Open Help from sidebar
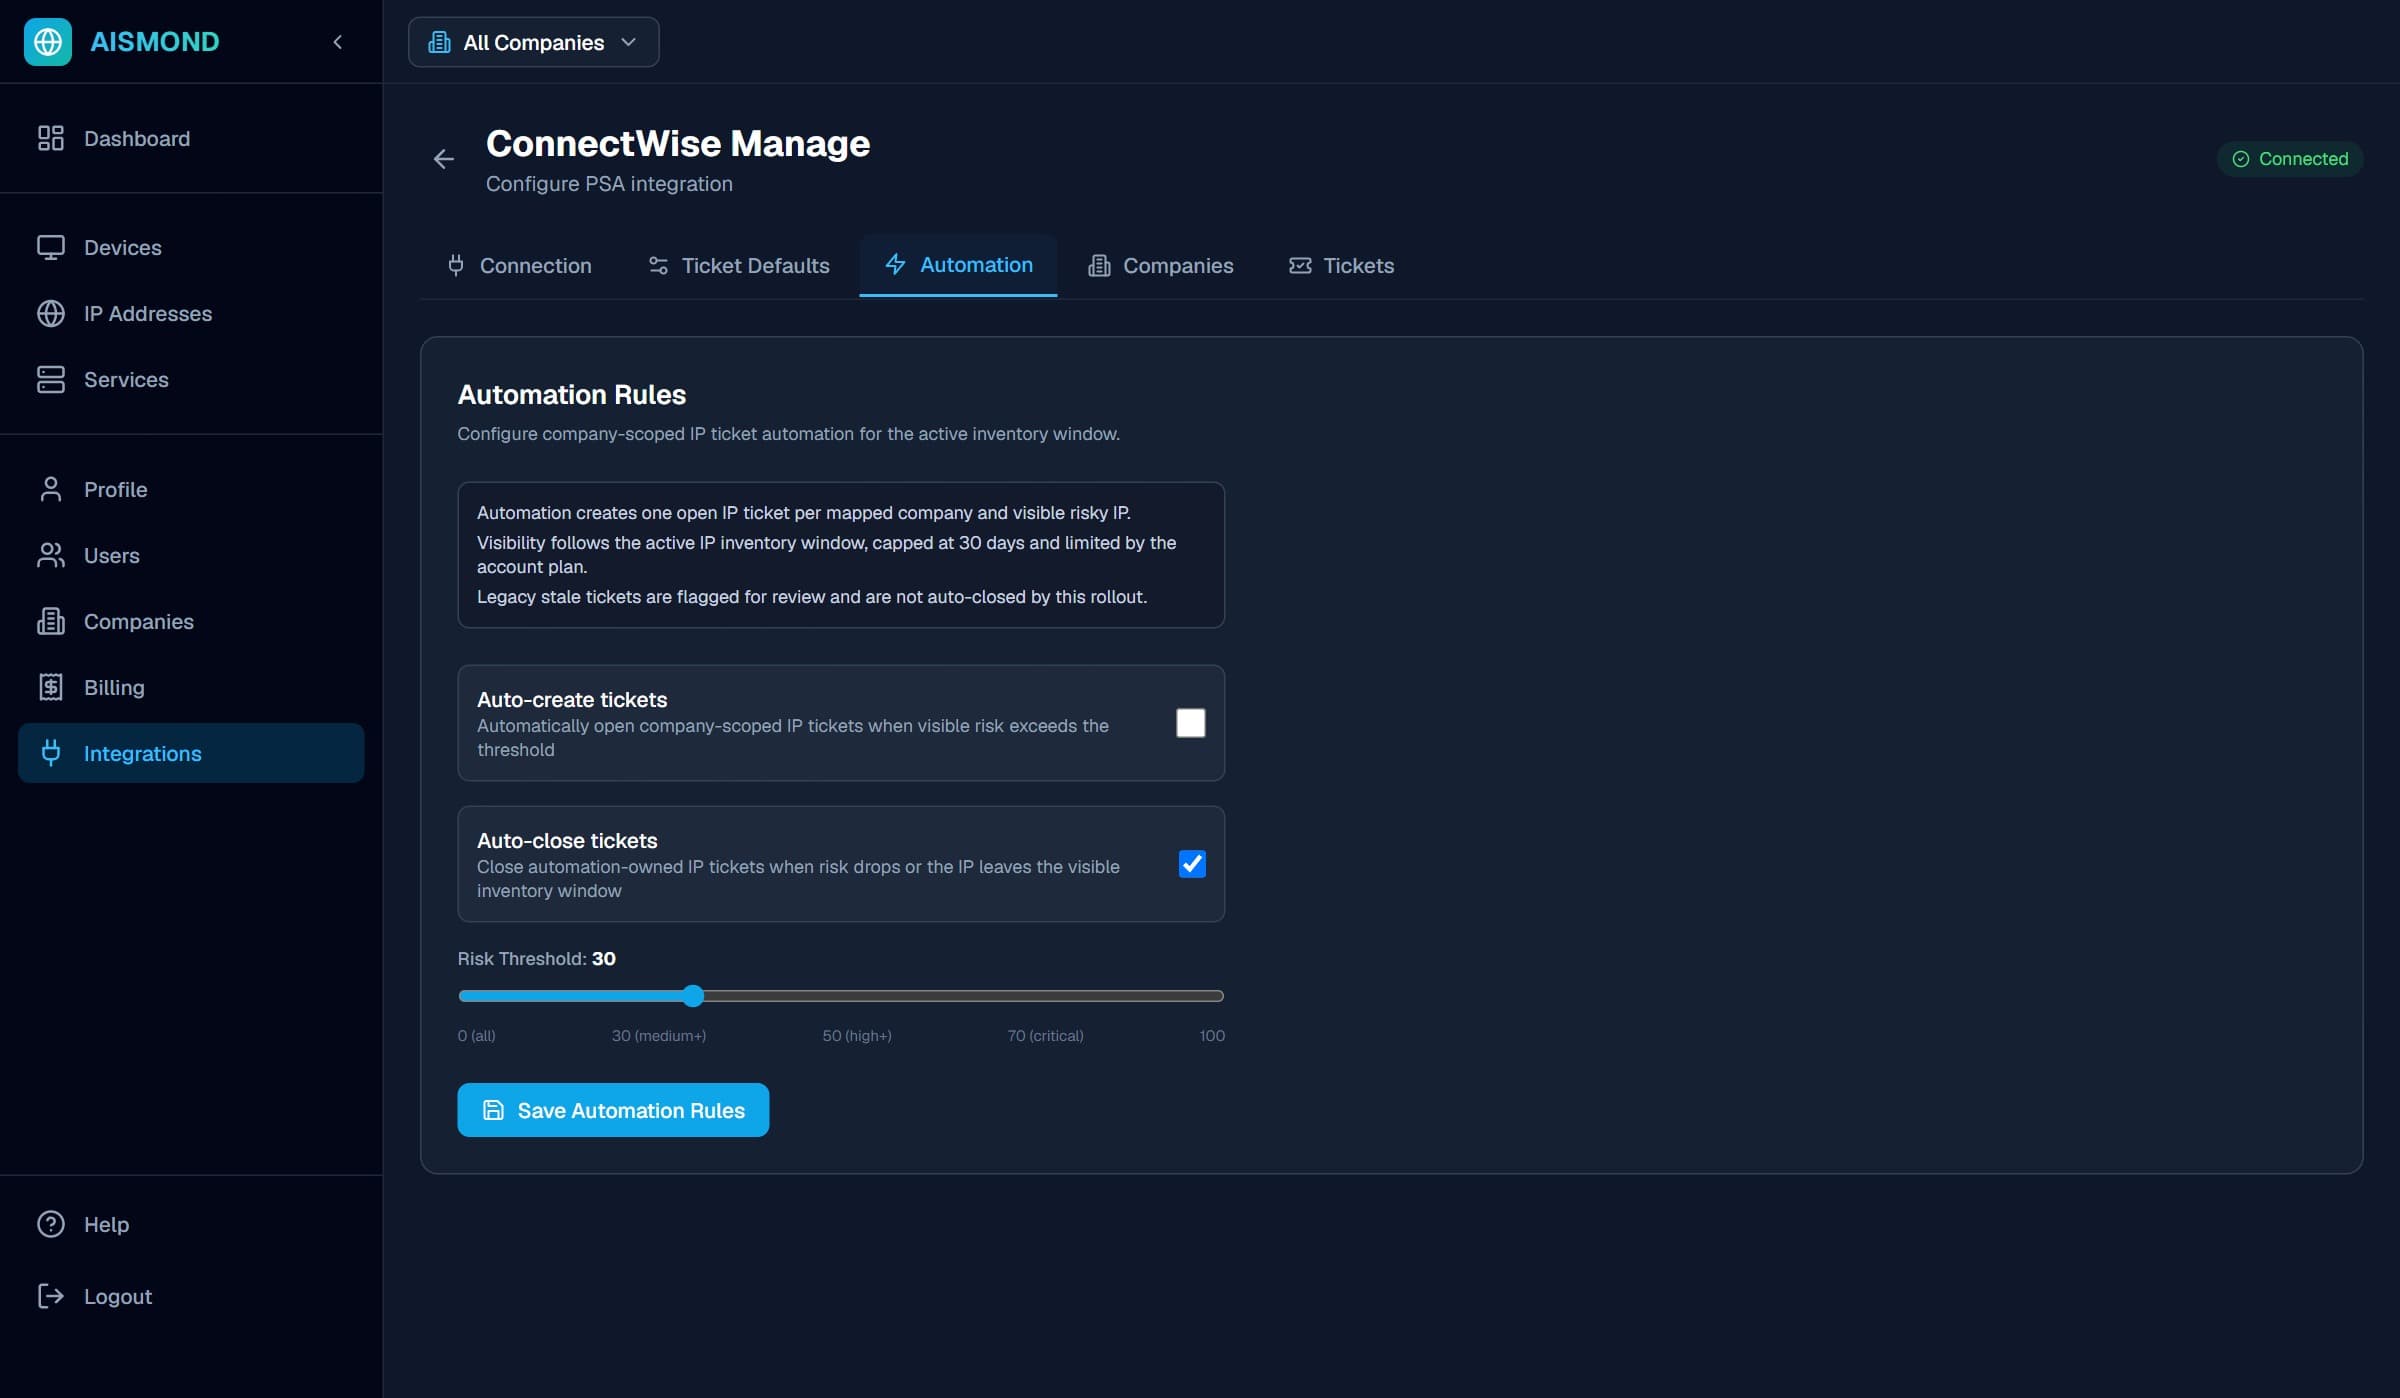2400x1398 pixels. pyautogui.click(x=191, y=1224)
